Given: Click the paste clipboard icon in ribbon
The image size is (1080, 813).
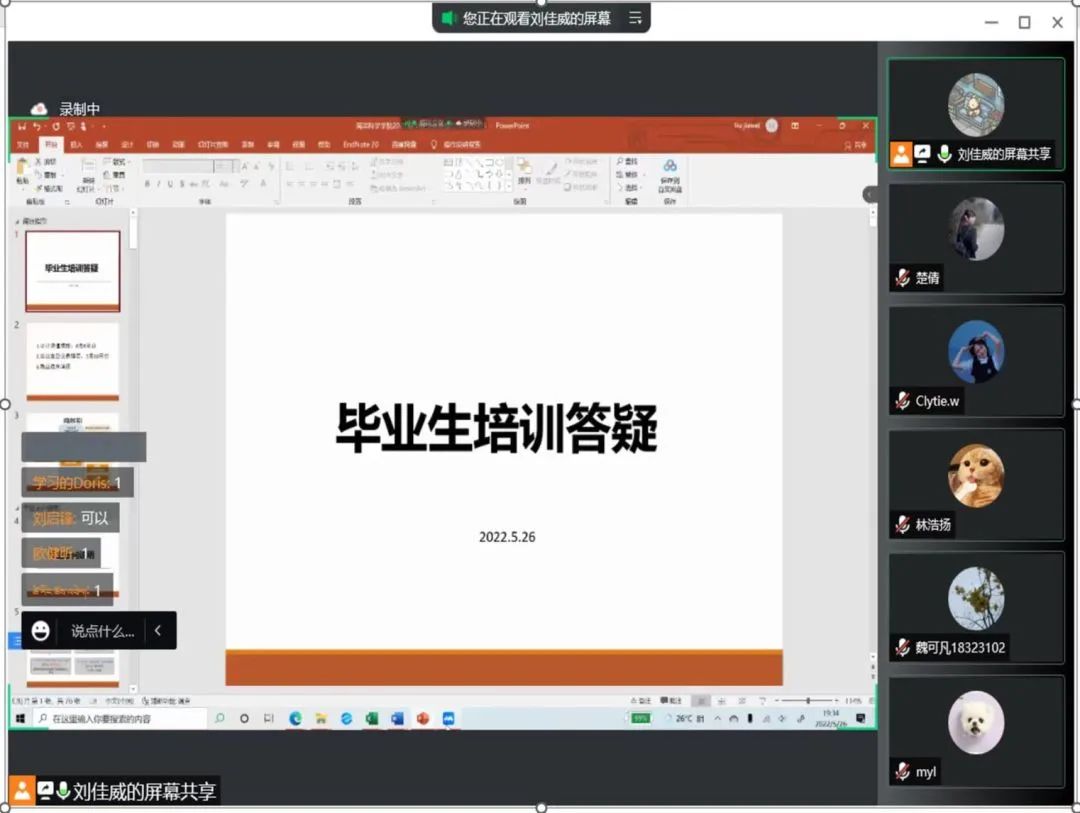Looking at the screenshot, I should 22,172.
